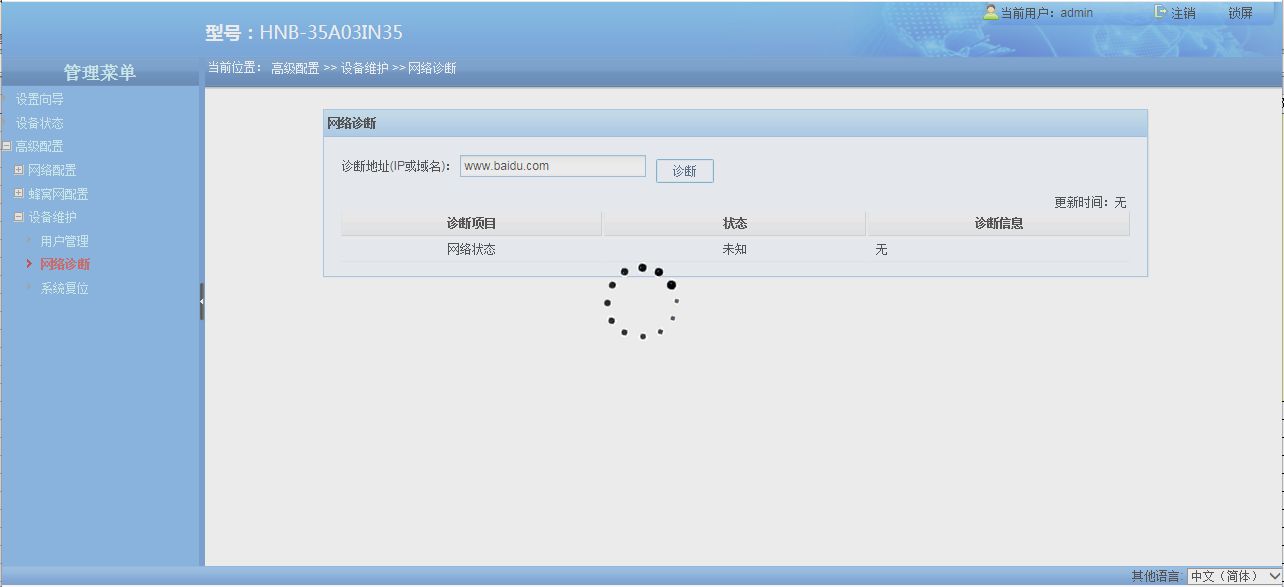Expand the 蜂窝网配置 plus icon

tap(19, 194)
